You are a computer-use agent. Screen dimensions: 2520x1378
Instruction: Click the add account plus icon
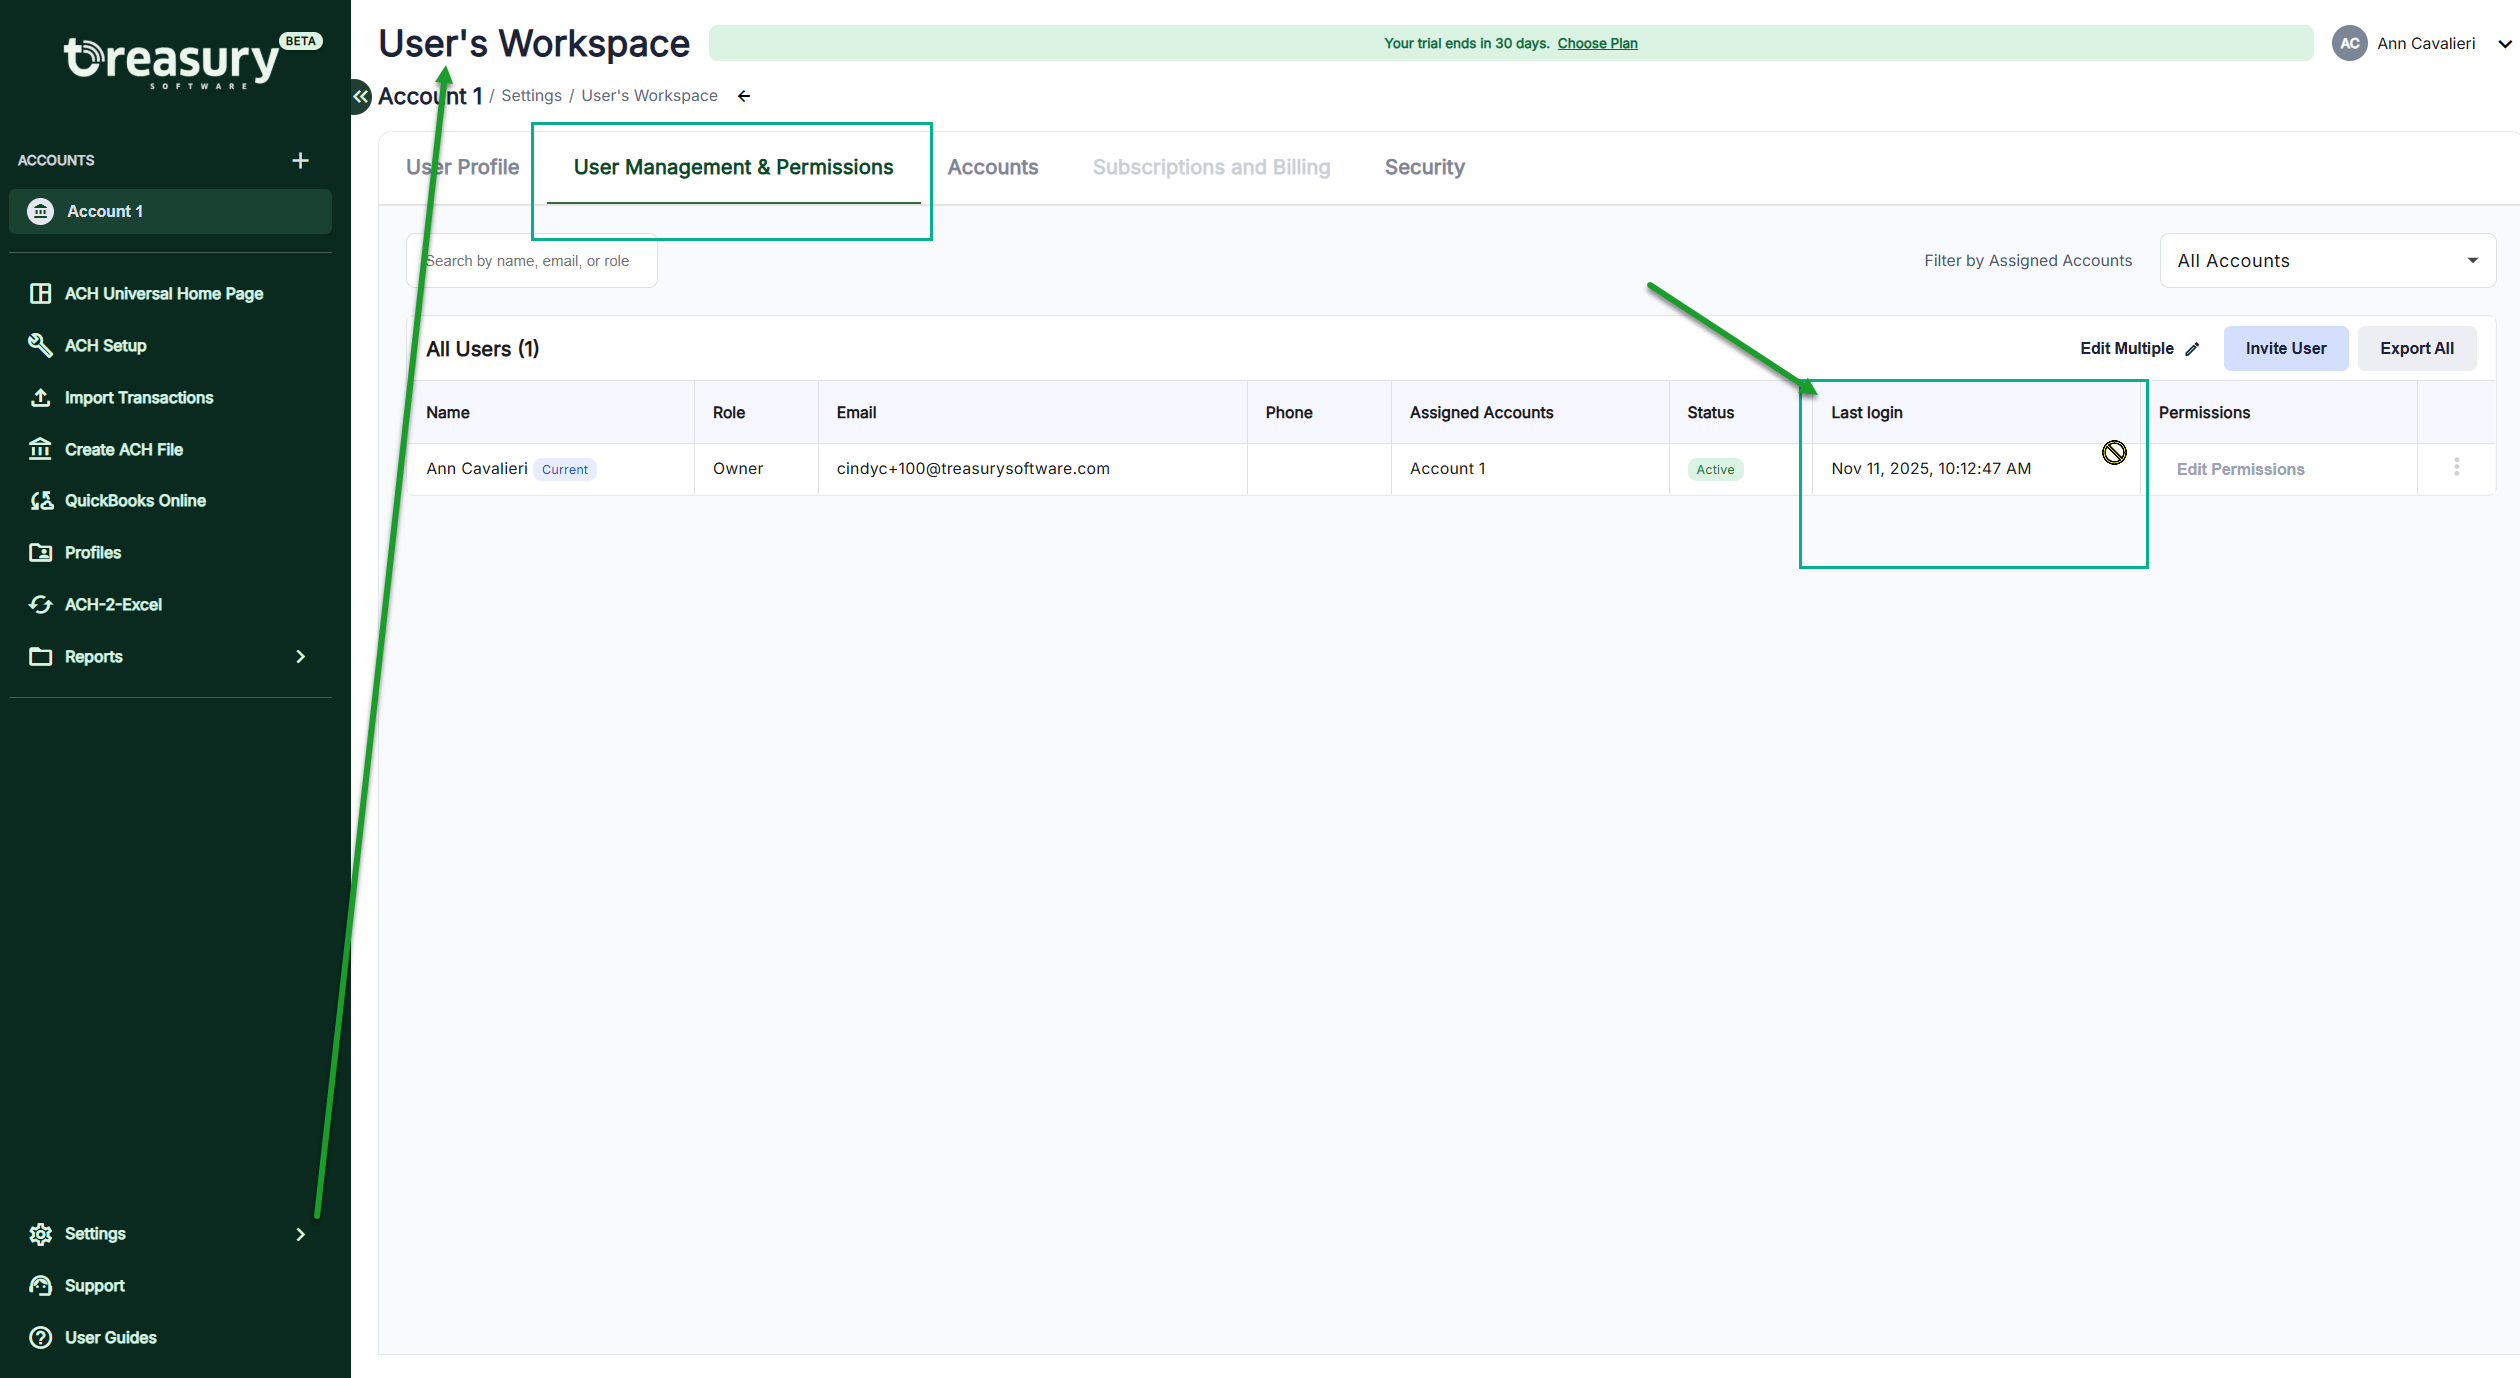pyautogui.click(x=300, y=160)
